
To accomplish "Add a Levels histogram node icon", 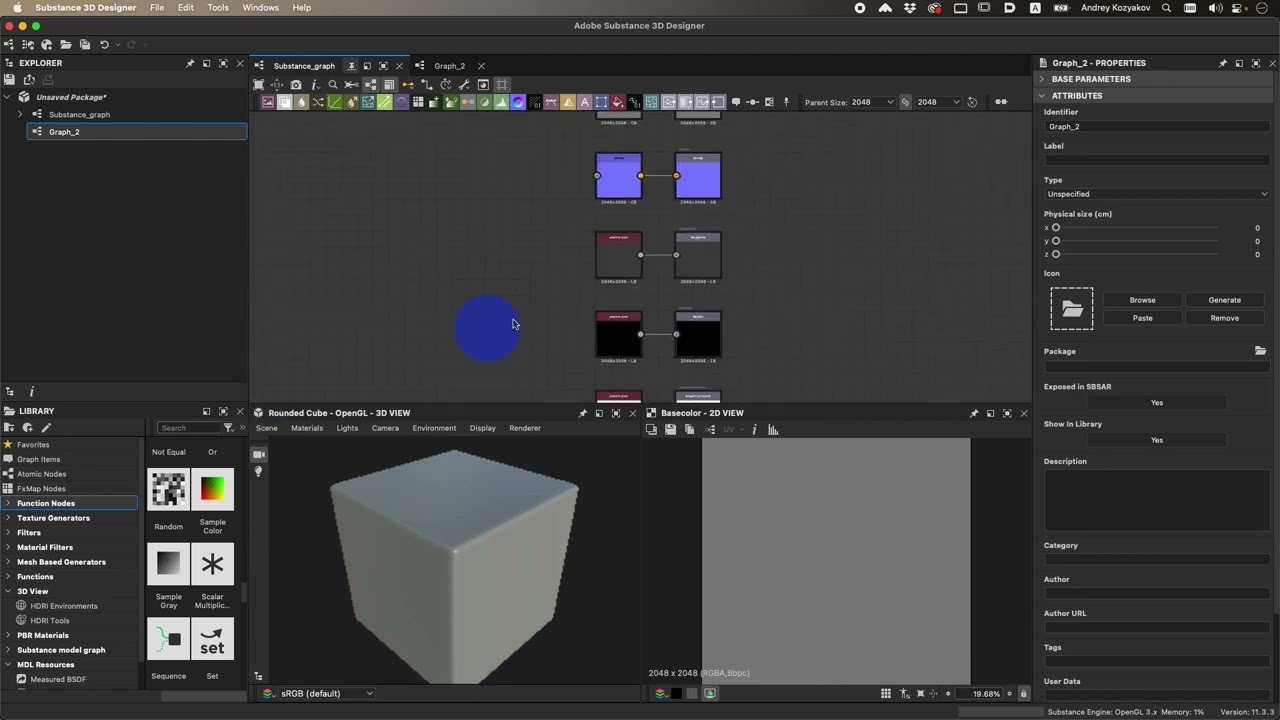I will point(501,102).
